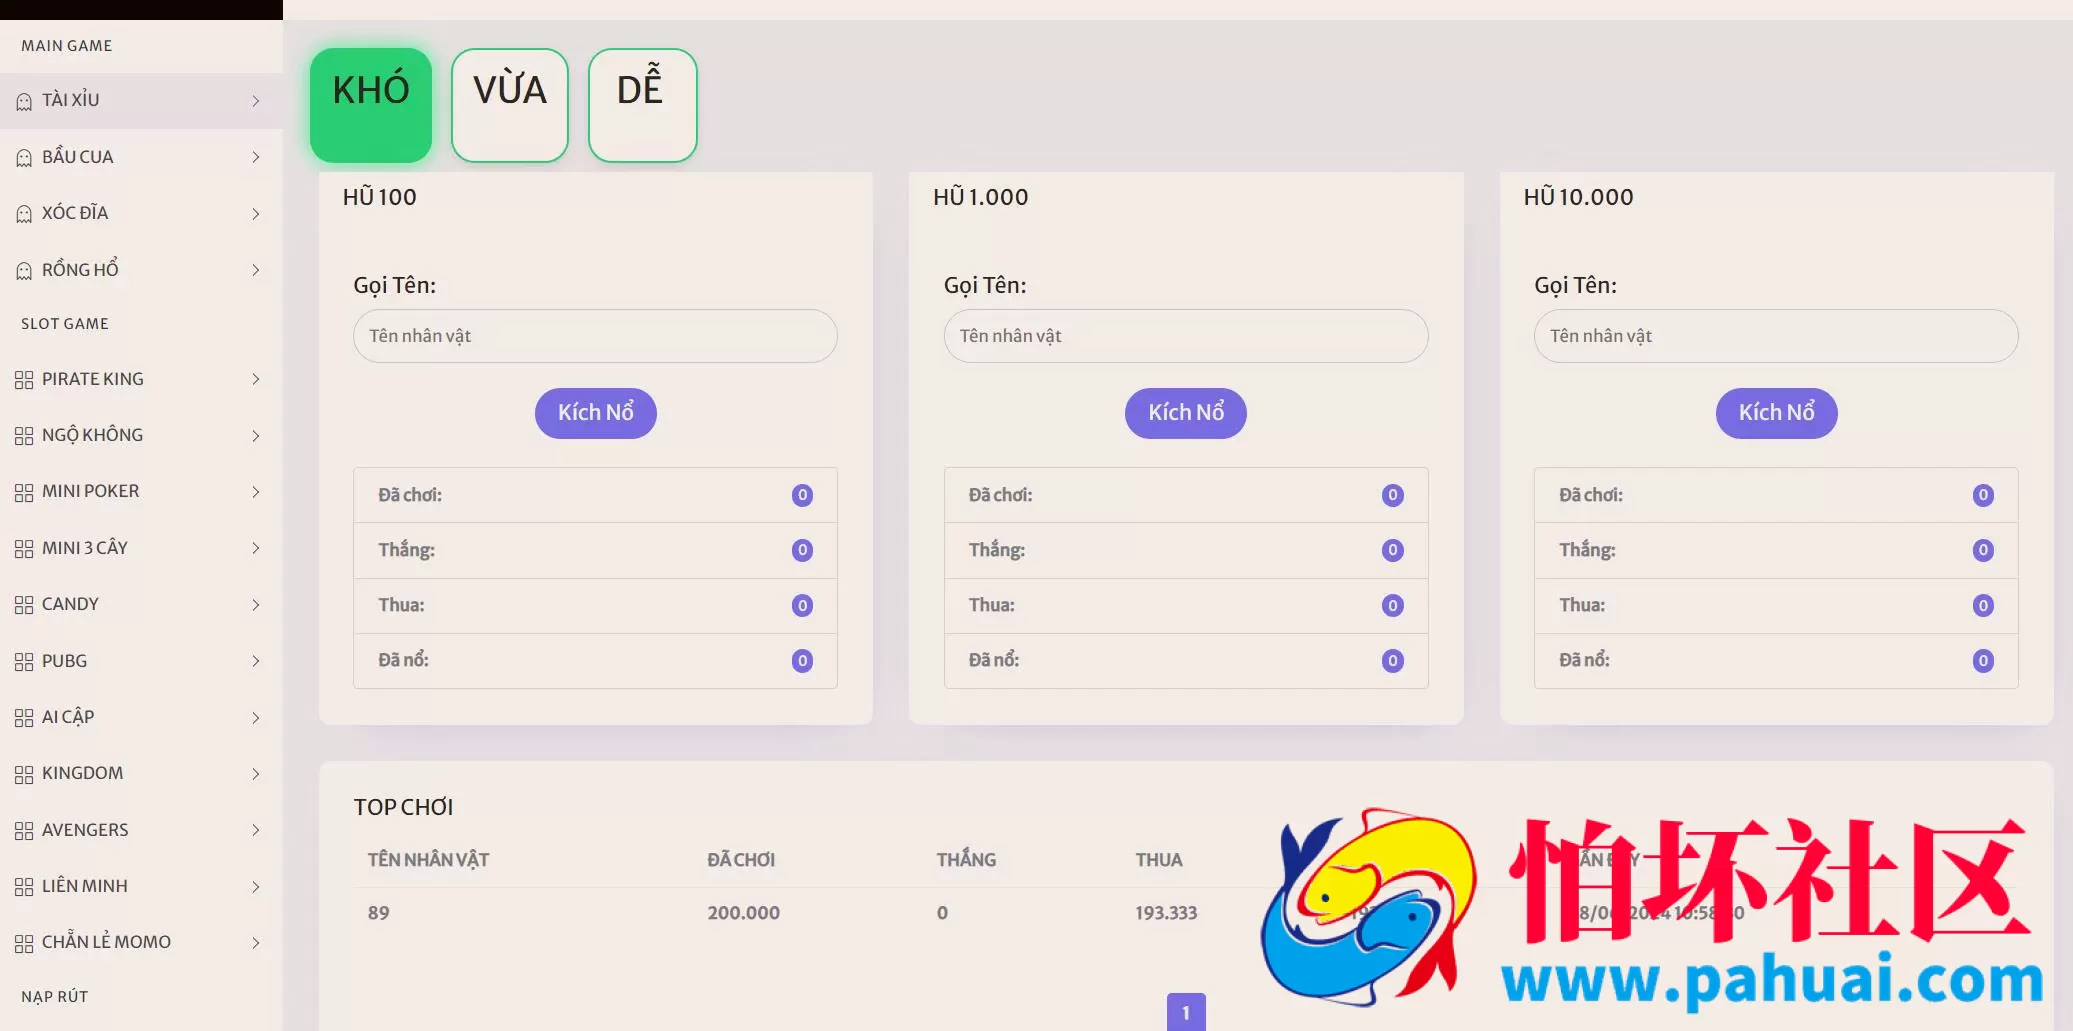The height and width of the screenshot is (1031, 2073).
Task: Click the Đã chơi count badge in HŨ 100
Action: (x=802, y=495)
